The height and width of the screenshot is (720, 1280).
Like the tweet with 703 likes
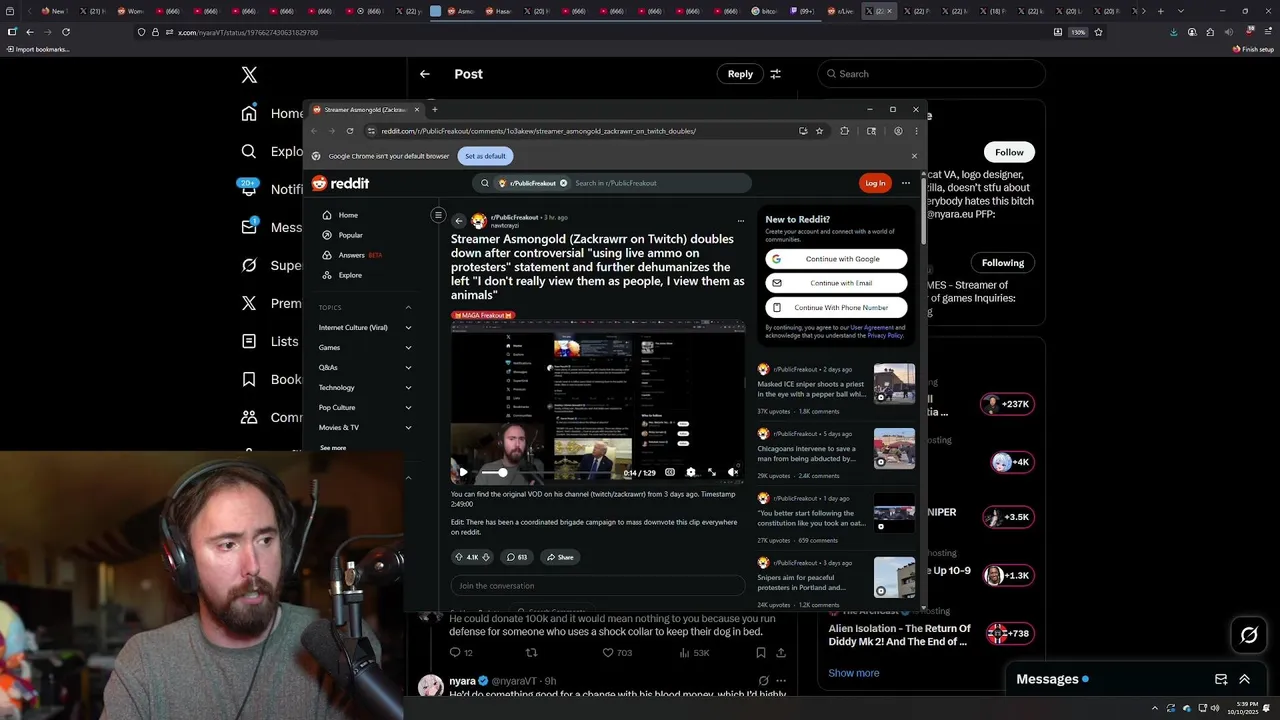coord(617,653)
